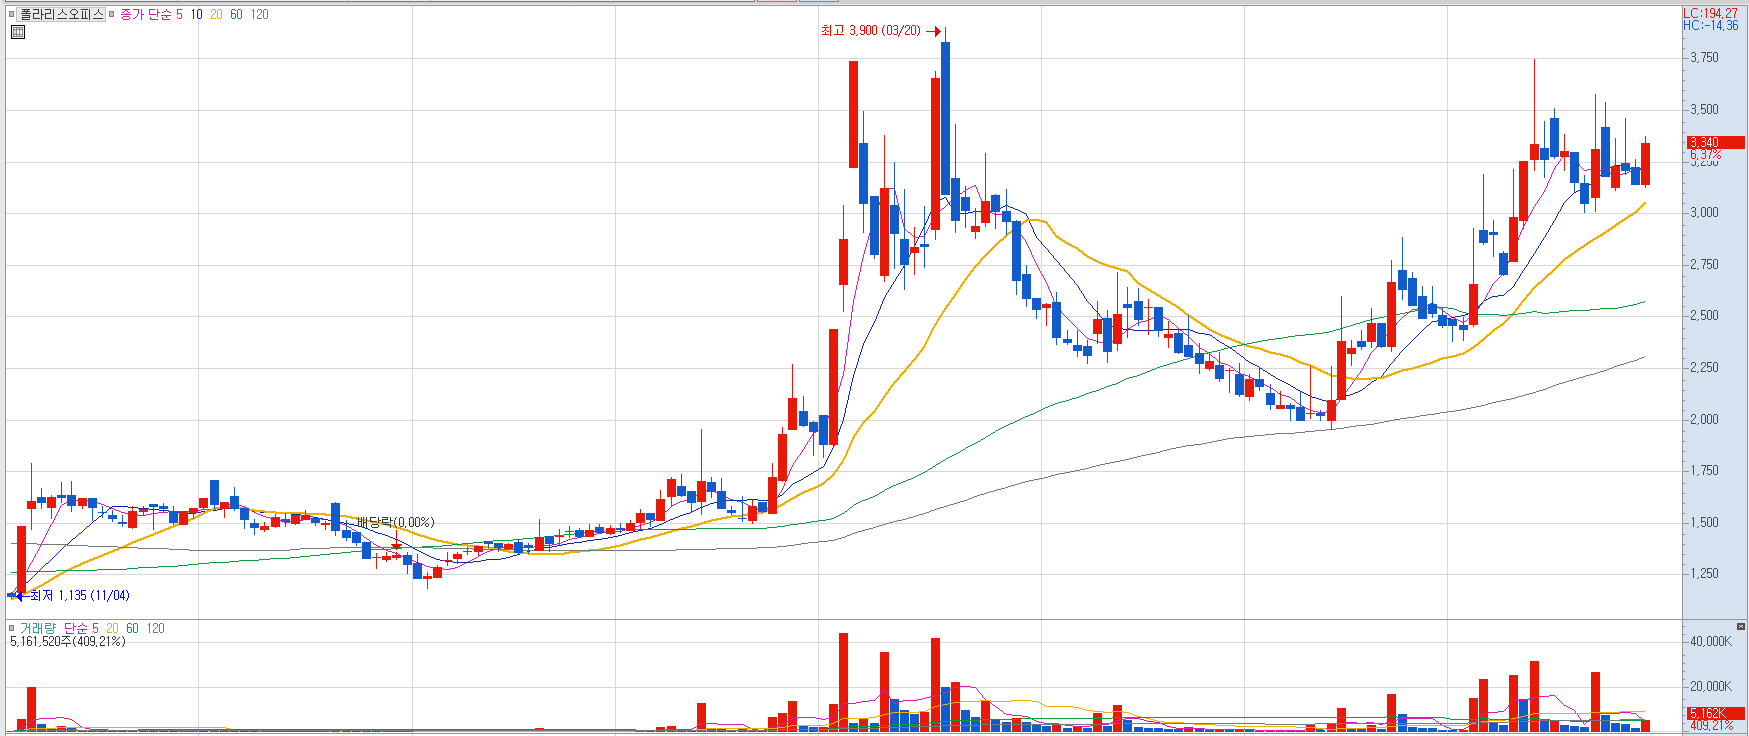Click the 배당락(0.00%) annotation
Viewport: 1749px width, 736px height.
click(x=396, y=522)
